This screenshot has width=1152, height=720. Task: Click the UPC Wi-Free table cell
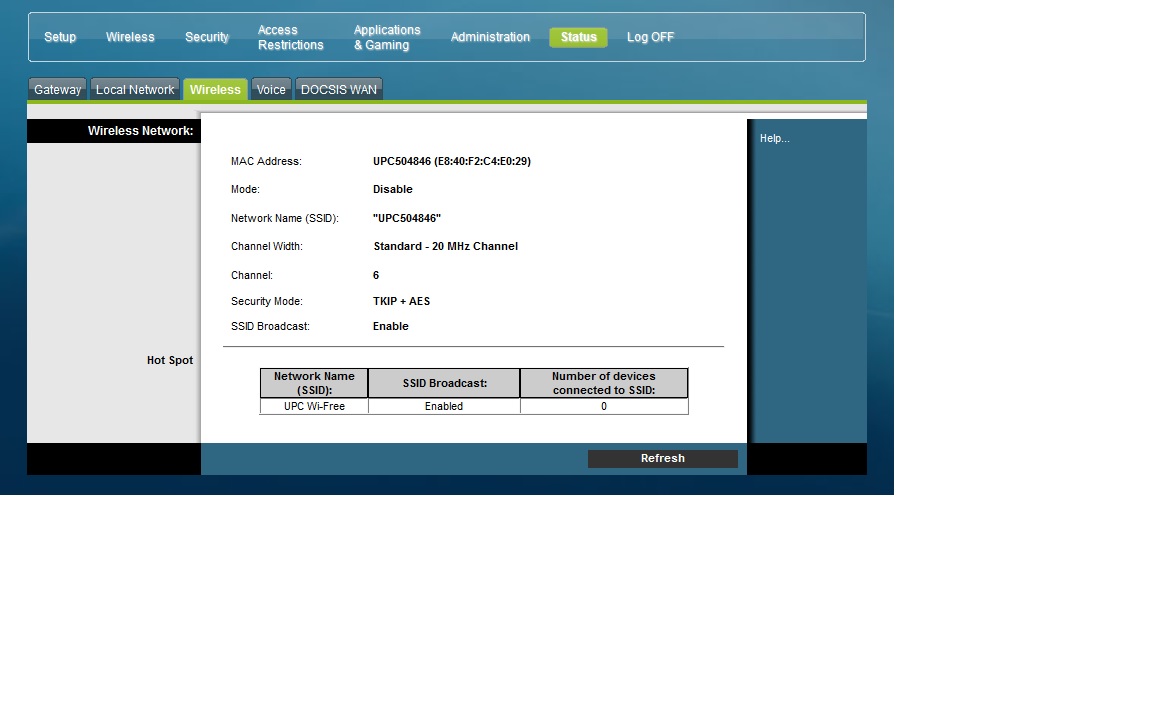tap(314, 407)
